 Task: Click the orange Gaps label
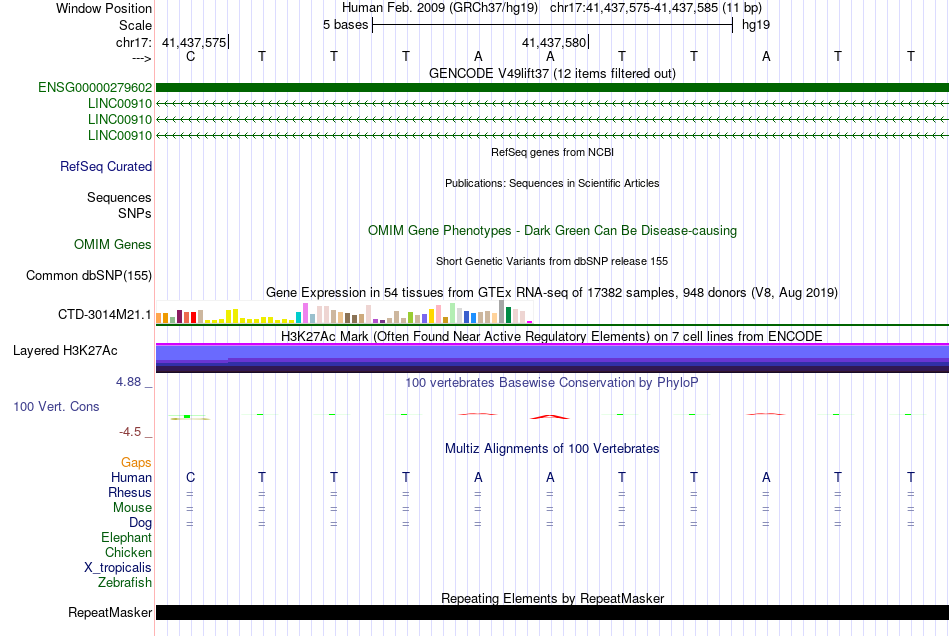[136, 463]
